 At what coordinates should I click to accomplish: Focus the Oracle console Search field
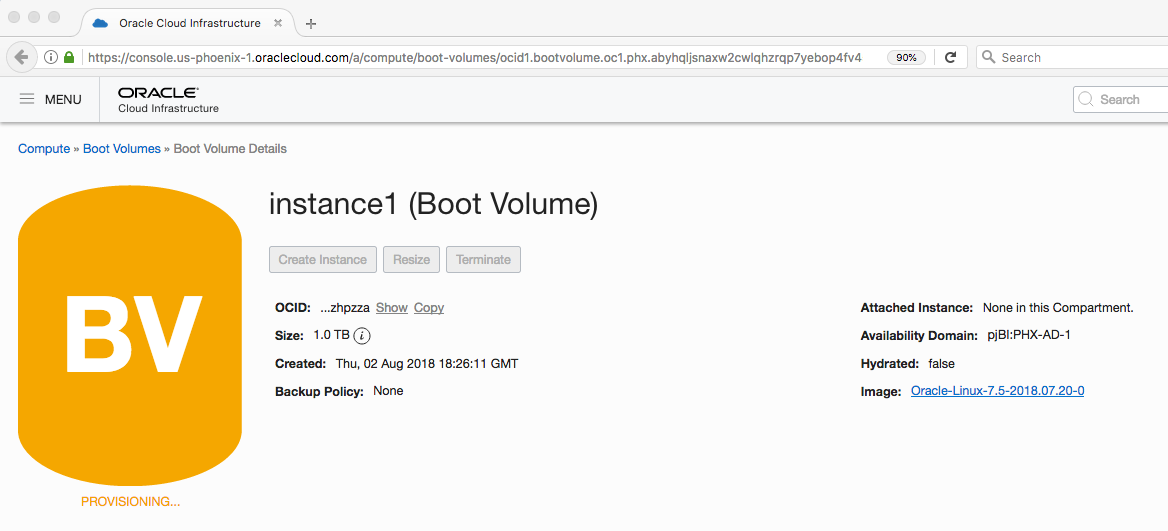tap(1121, 99)
